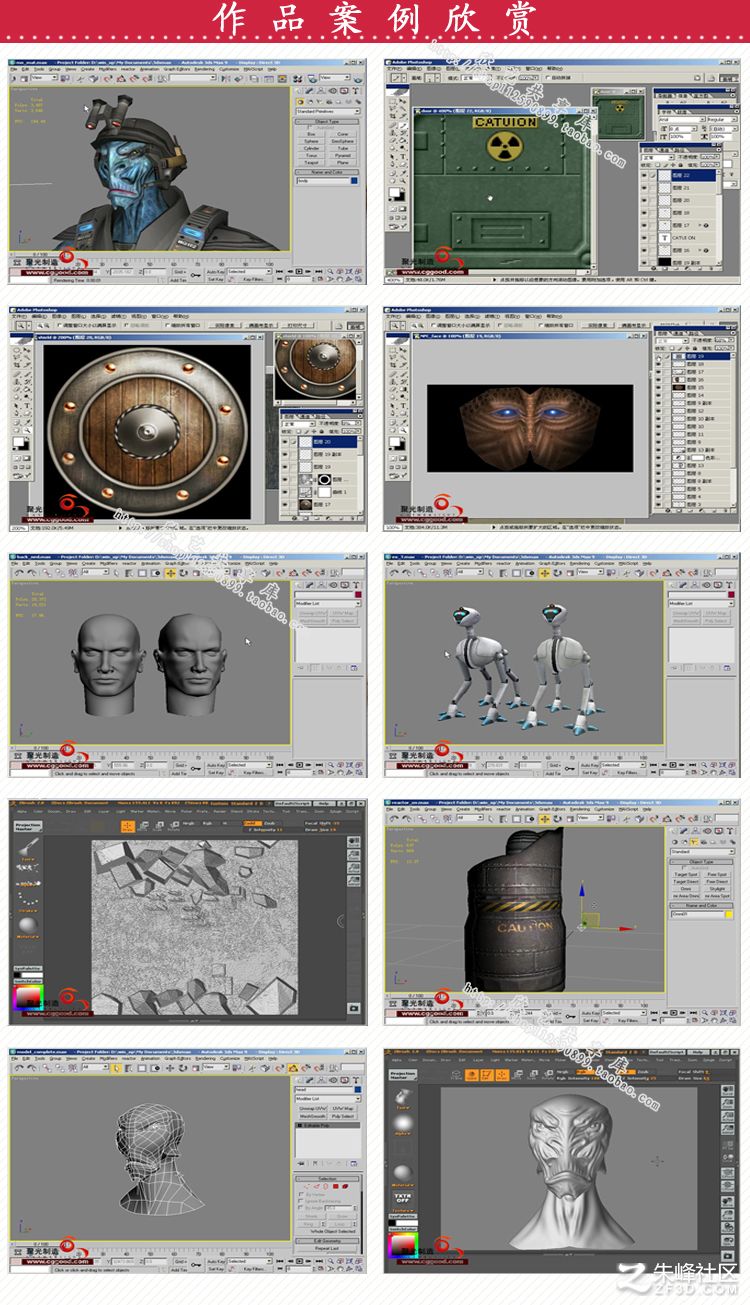Click orange Edit button in ZBrush rubble window
The width and height of the screenshot is (750, 1305).
pyautogui.click(x=128, y=826)
